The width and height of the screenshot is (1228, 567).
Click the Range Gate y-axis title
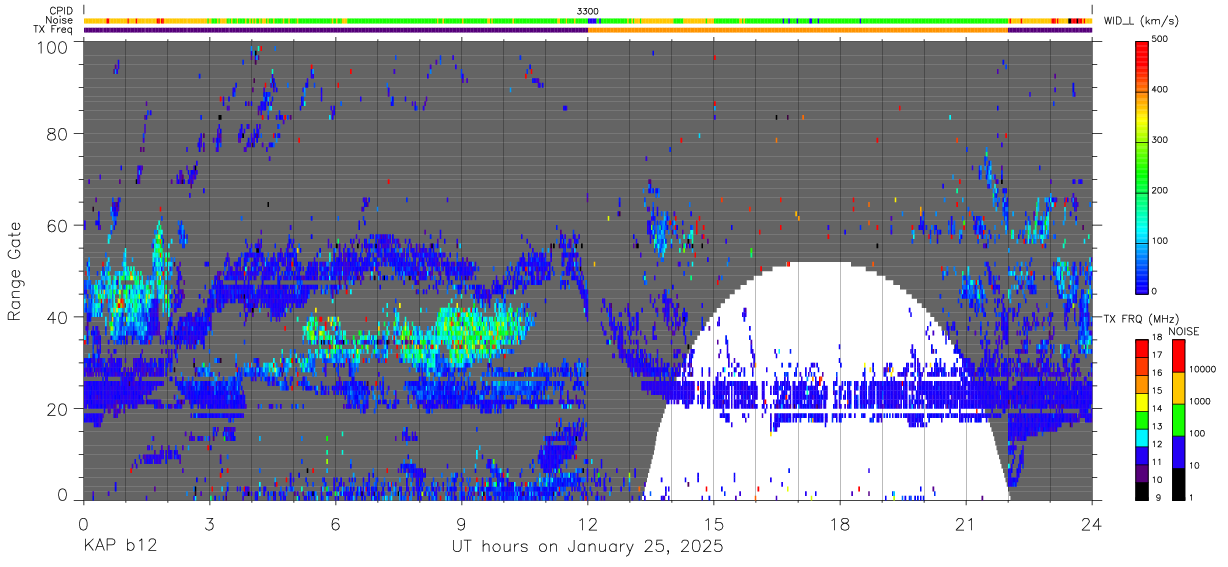point(15,270)
